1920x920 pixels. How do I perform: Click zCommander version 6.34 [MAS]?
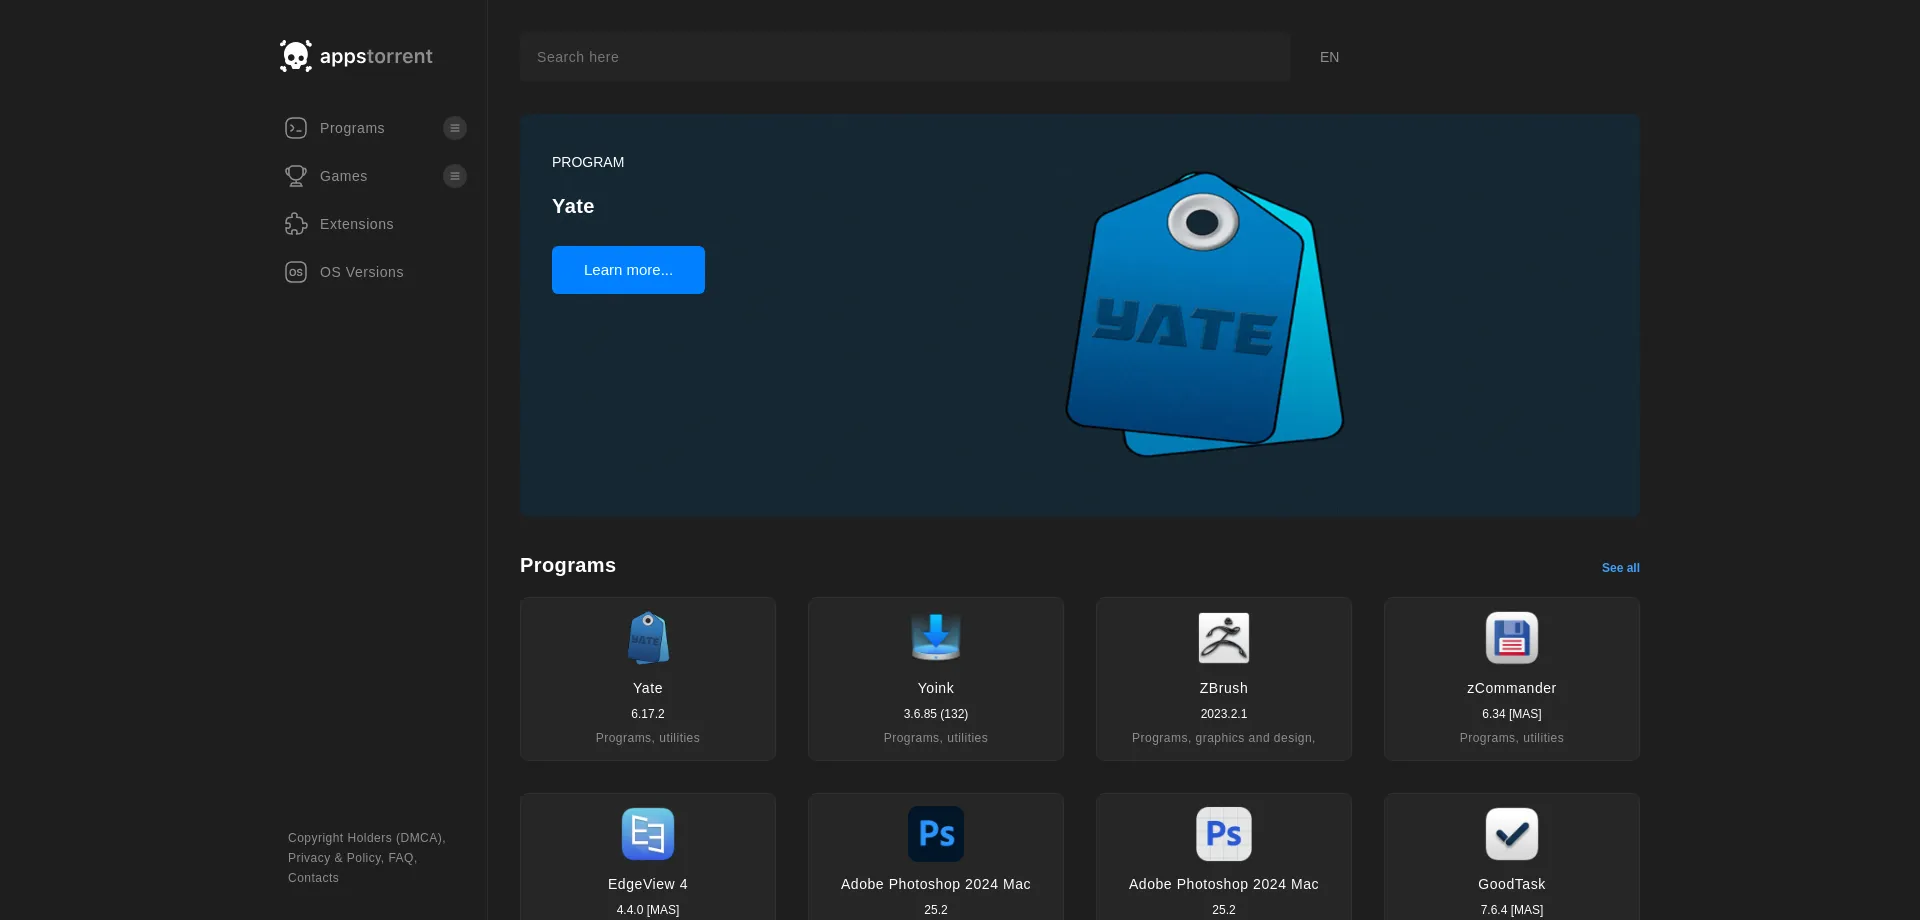(x=1512, y=714)
